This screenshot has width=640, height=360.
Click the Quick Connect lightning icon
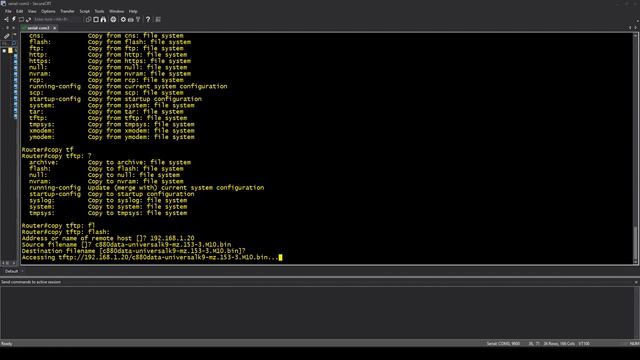(13, 19)
